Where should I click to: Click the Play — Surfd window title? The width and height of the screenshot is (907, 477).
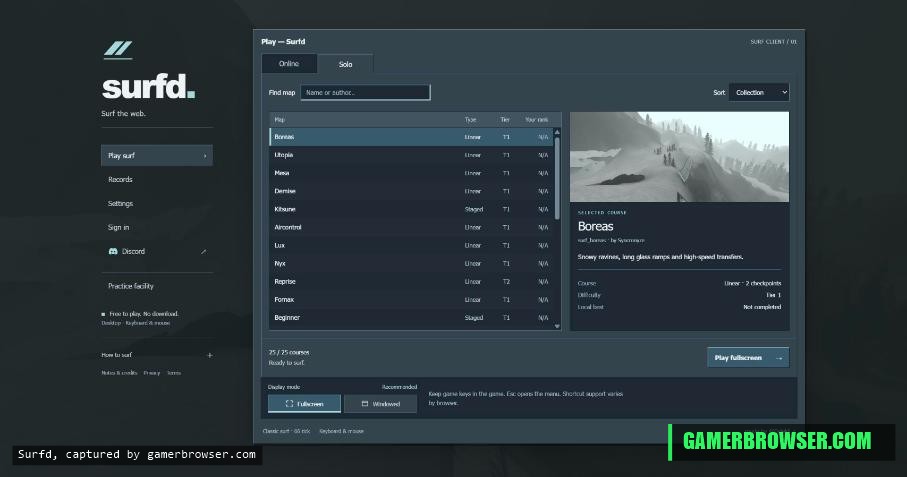(x=283, y=42)
